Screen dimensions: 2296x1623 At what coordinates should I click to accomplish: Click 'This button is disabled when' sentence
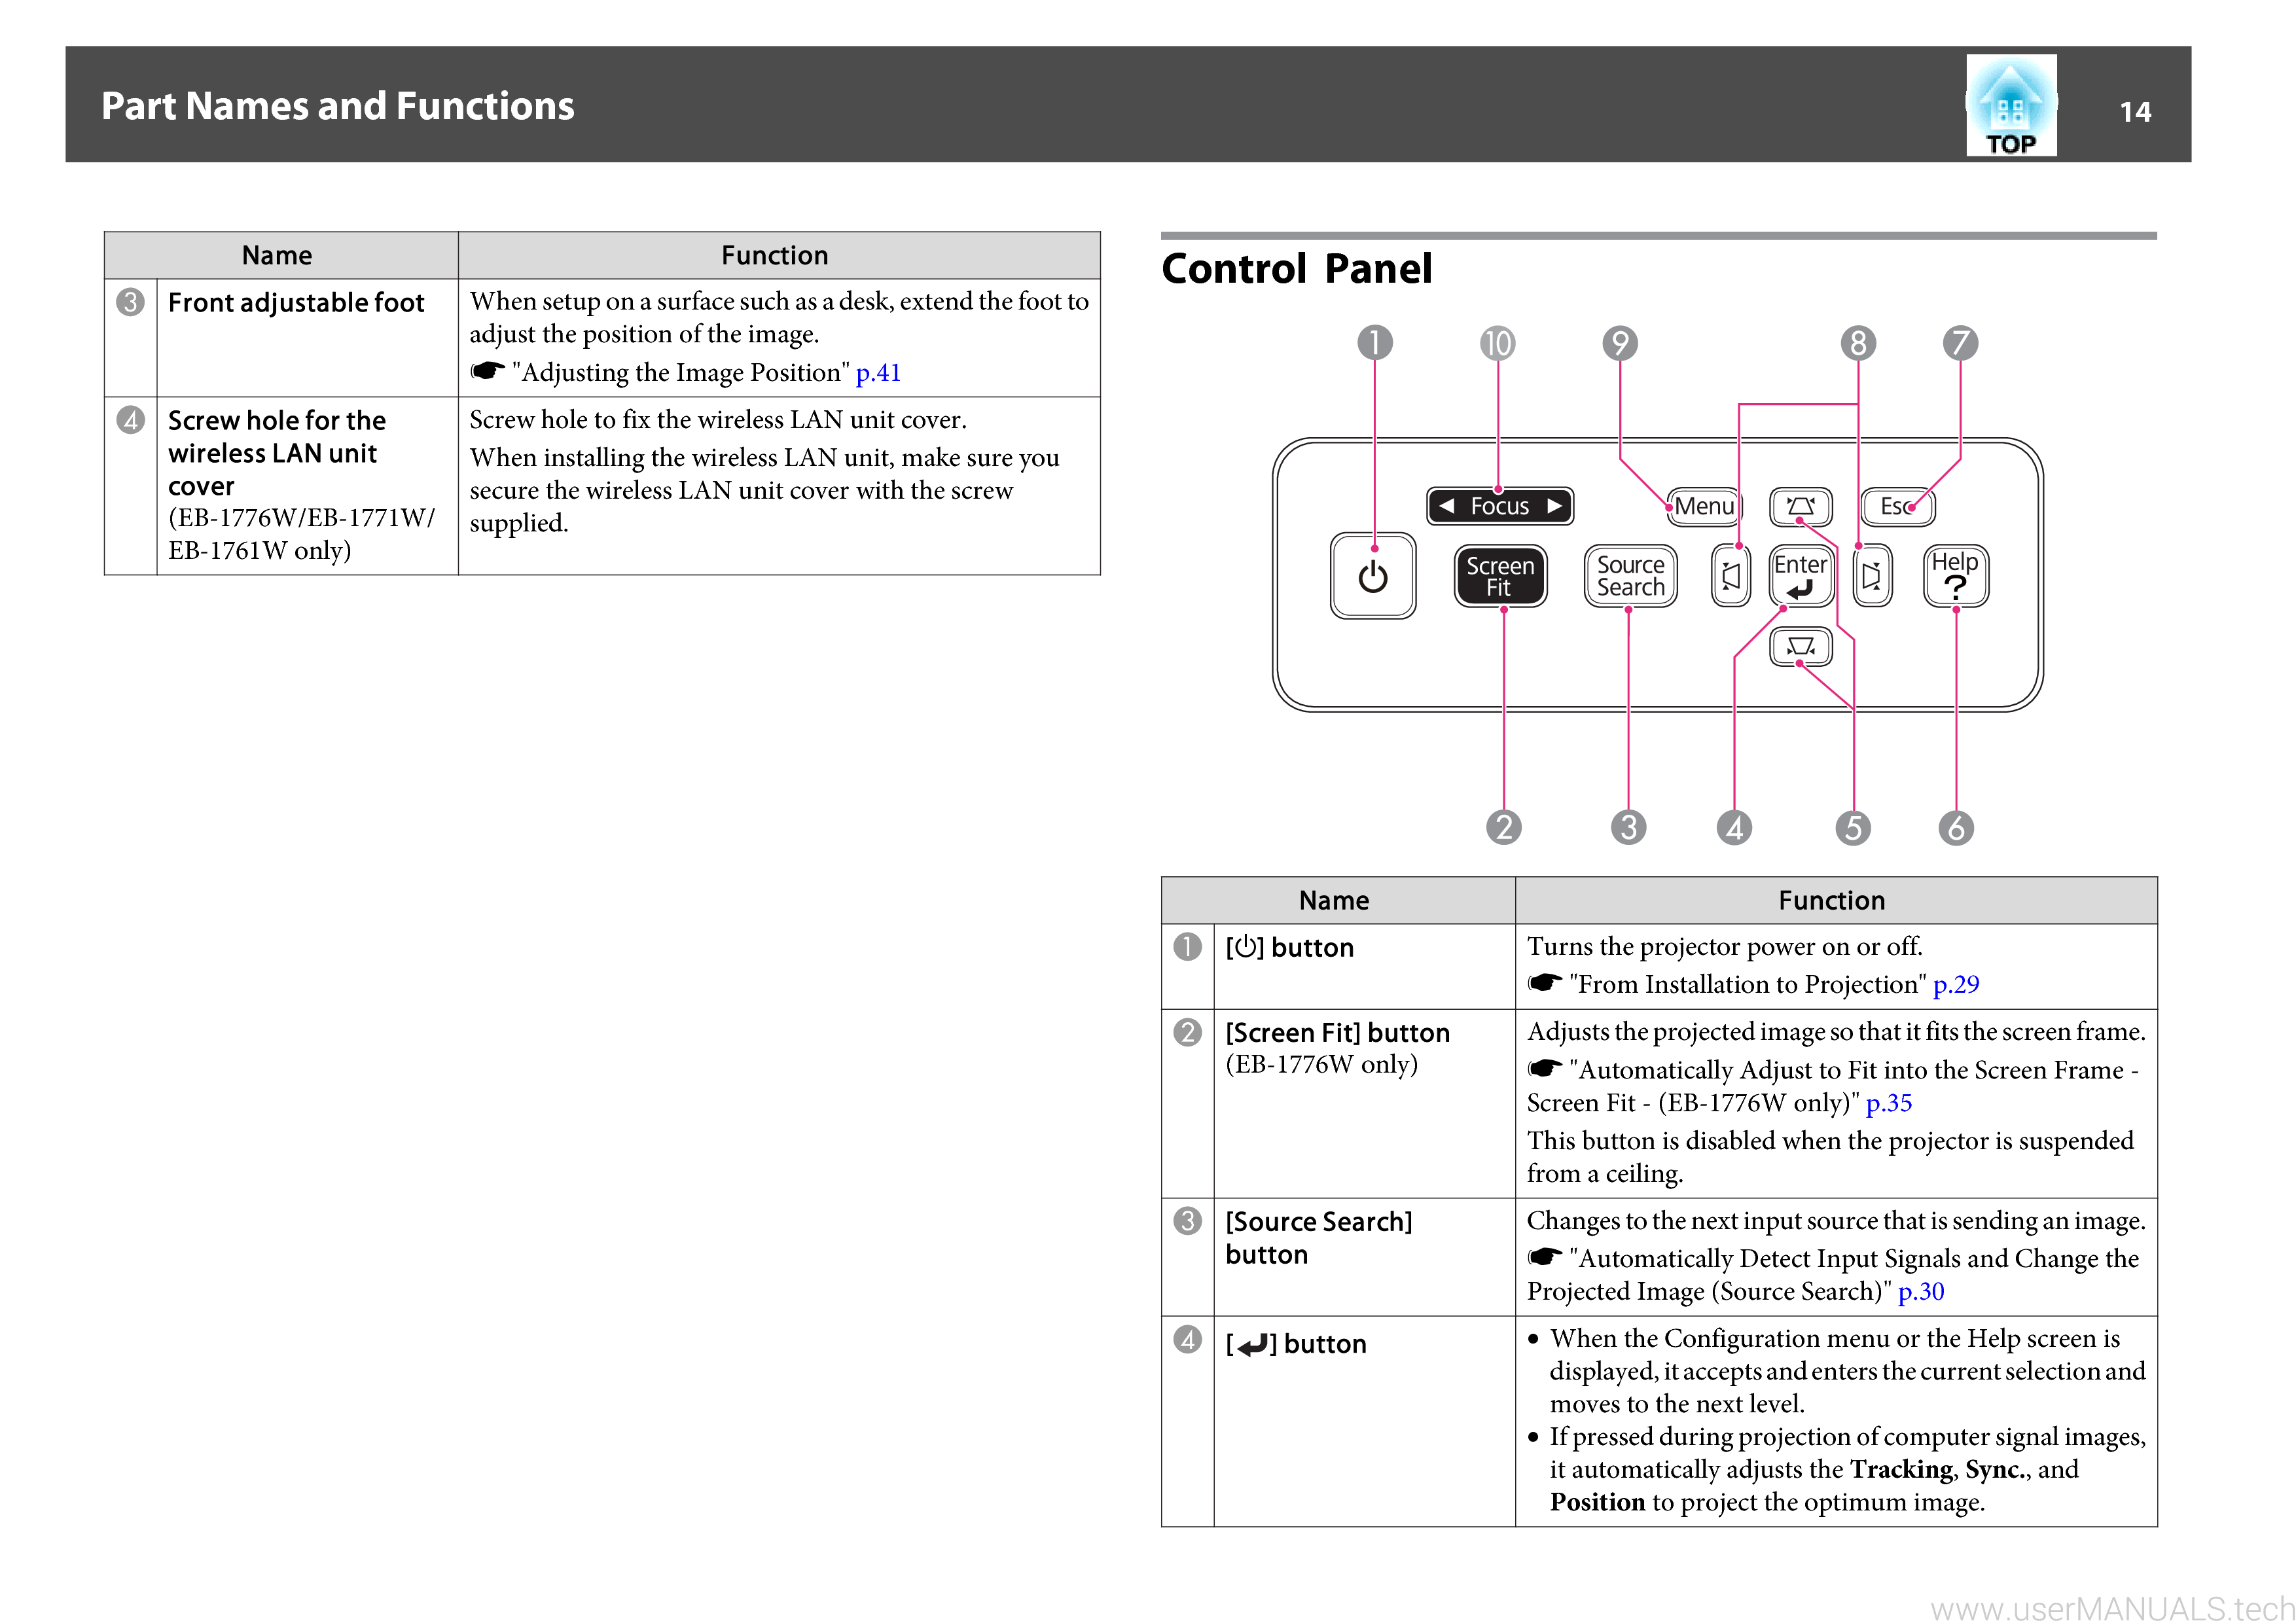[1830, 1157]
